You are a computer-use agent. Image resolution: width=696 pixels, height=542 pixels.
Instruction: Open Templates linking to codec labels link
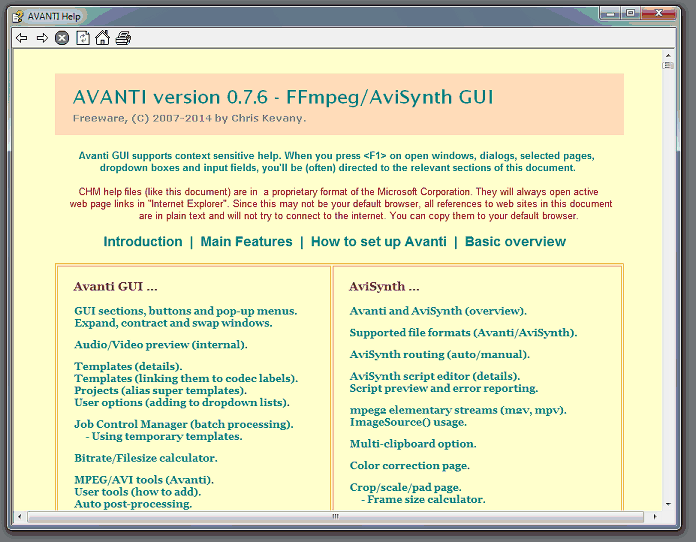186,378
